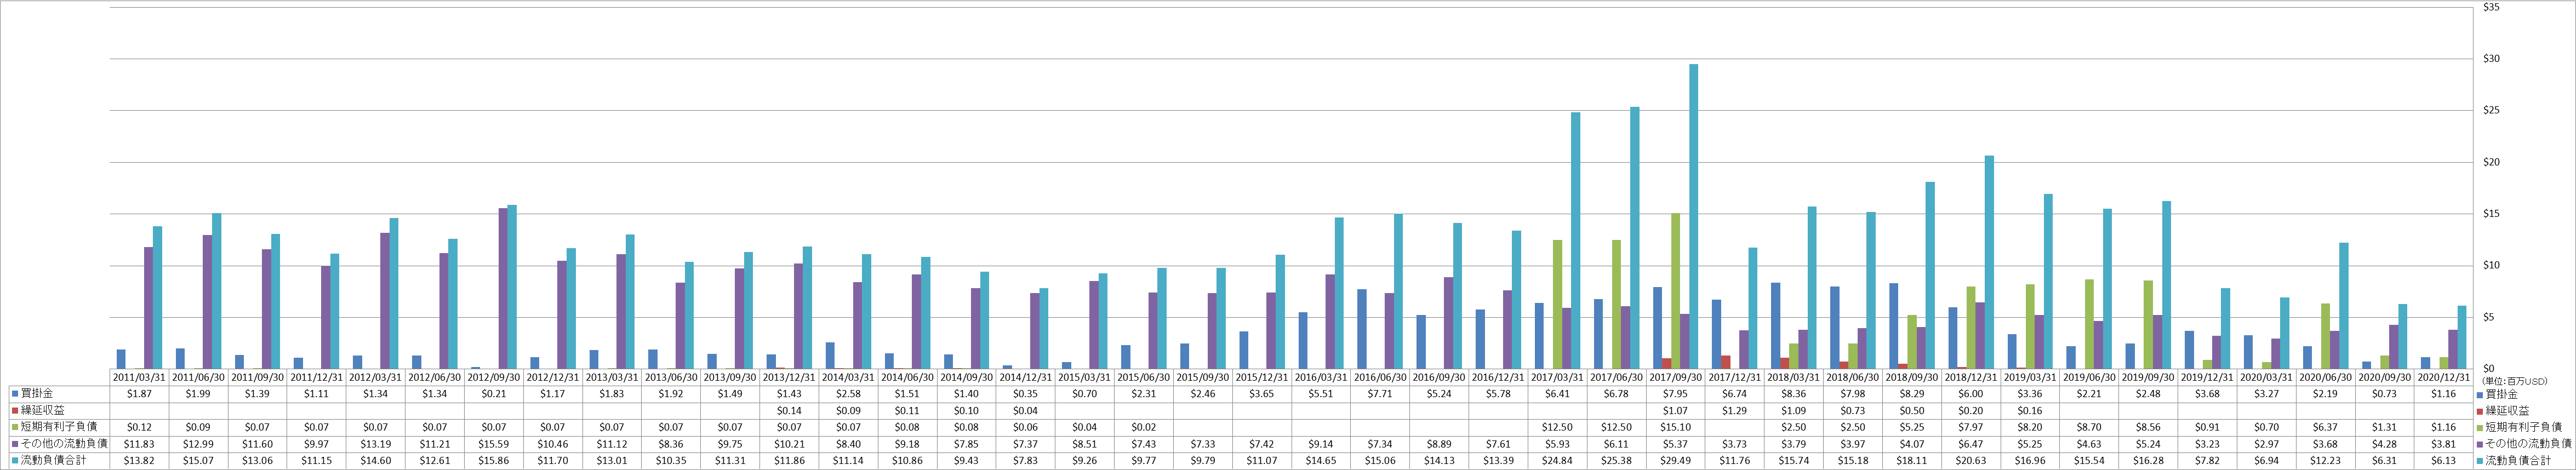Click the $10 axis label
This screenshot has height=470, width=2576.
[x=2491, y=265]
